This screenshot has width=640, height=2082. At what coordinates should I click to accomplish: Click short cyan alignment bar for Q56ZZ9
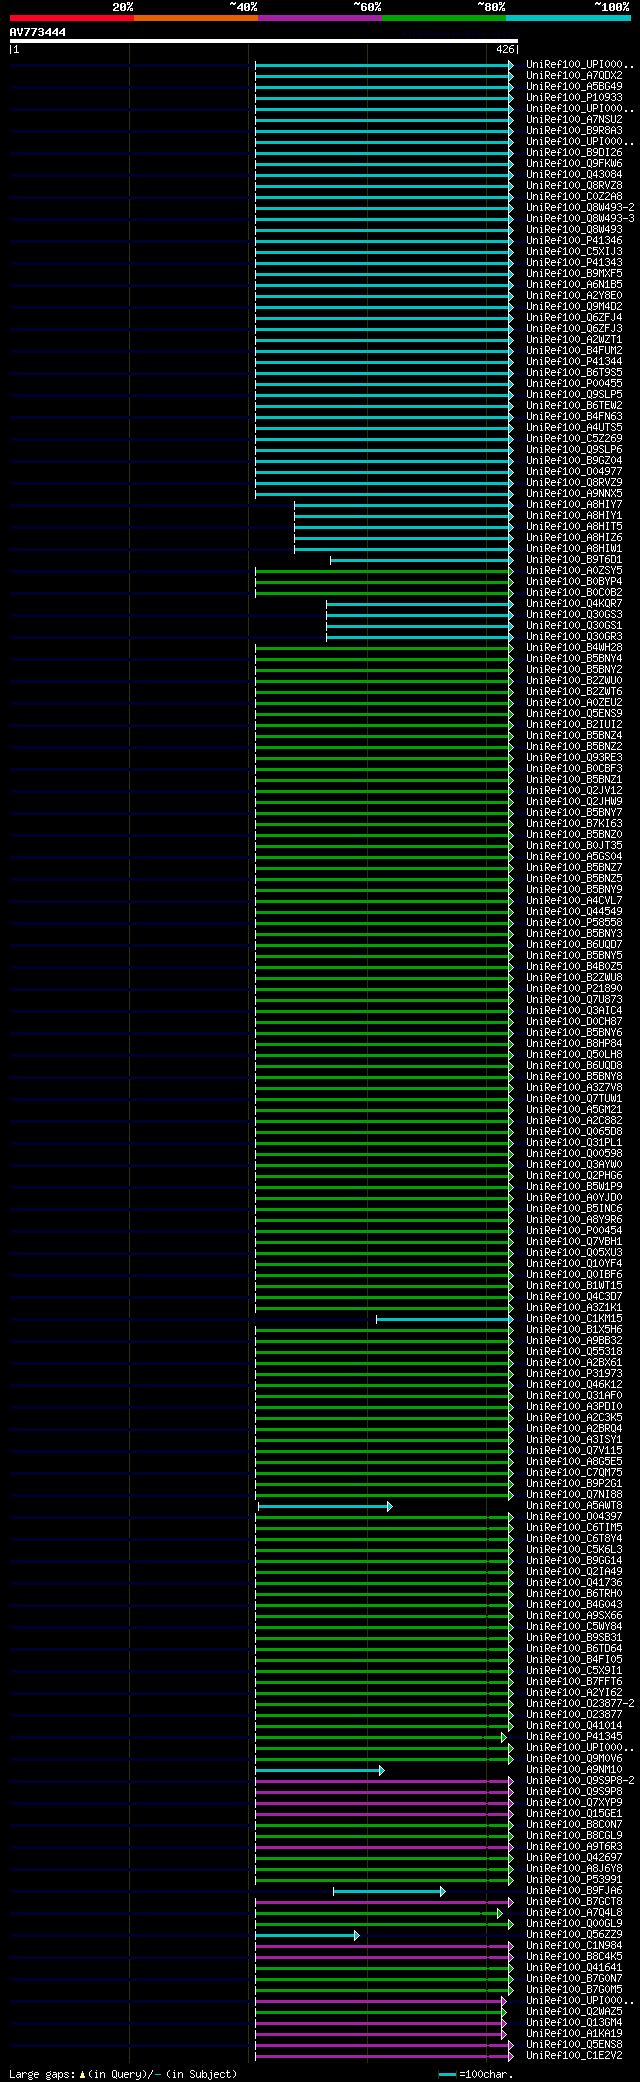(x=307, y=1935)
